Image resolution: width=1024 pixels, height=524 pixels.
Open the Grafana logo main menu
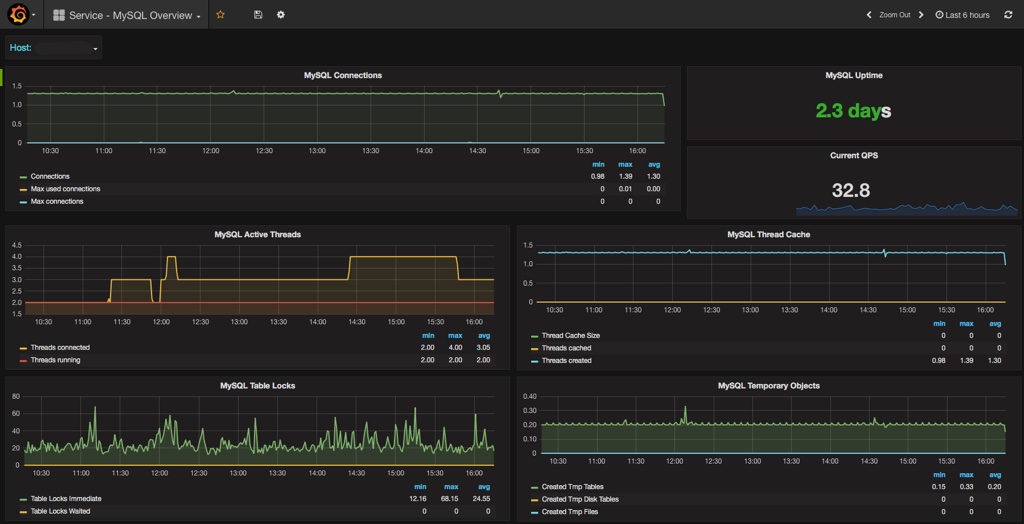[x=18, y=15]
